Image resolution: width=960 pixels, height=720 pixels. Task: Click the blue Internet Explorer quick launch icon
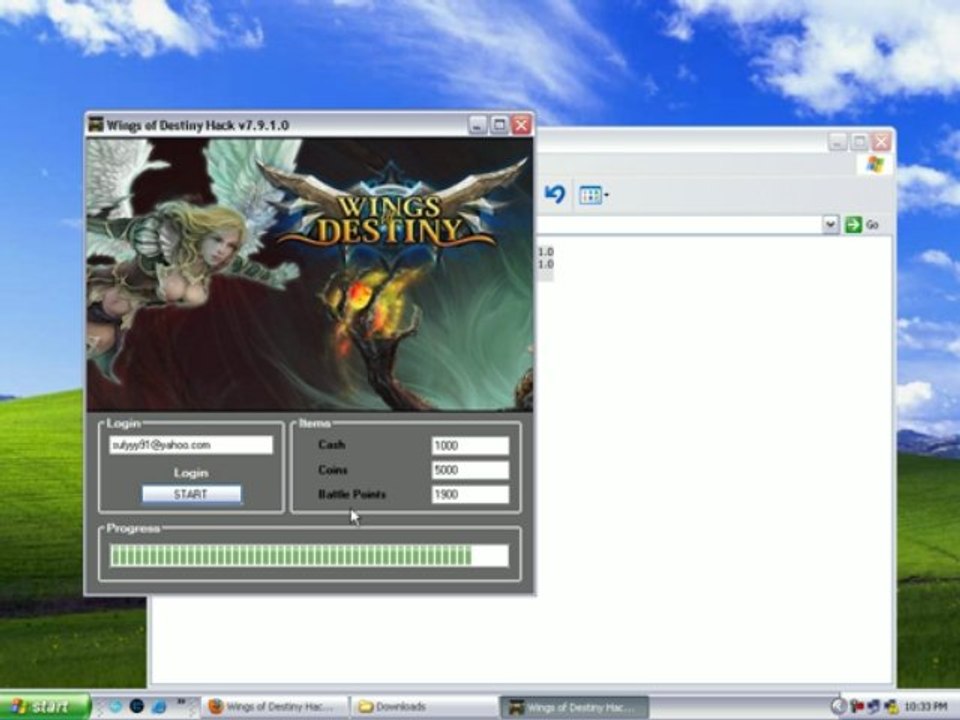[159, 707]
